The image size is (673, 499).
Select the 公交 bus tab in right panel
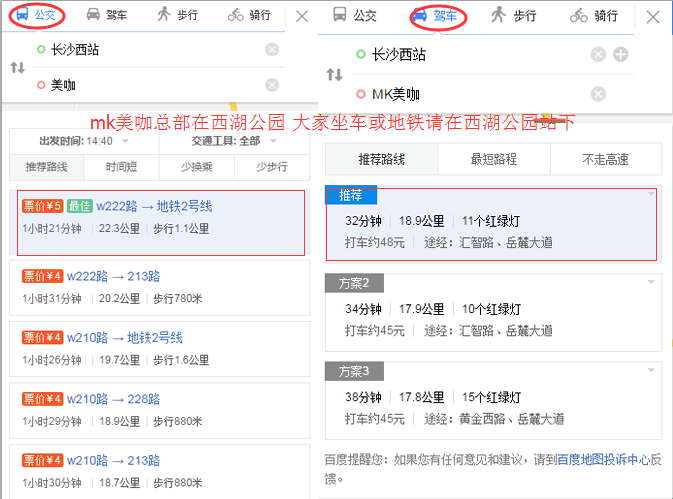click(x=355, y=15)
